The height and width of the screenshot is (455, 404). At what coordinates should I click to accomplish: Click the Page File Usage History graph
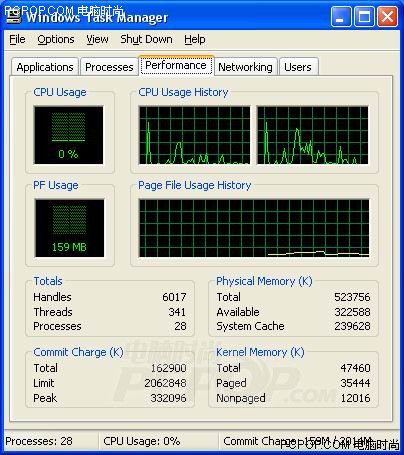[x=254, y=228]
